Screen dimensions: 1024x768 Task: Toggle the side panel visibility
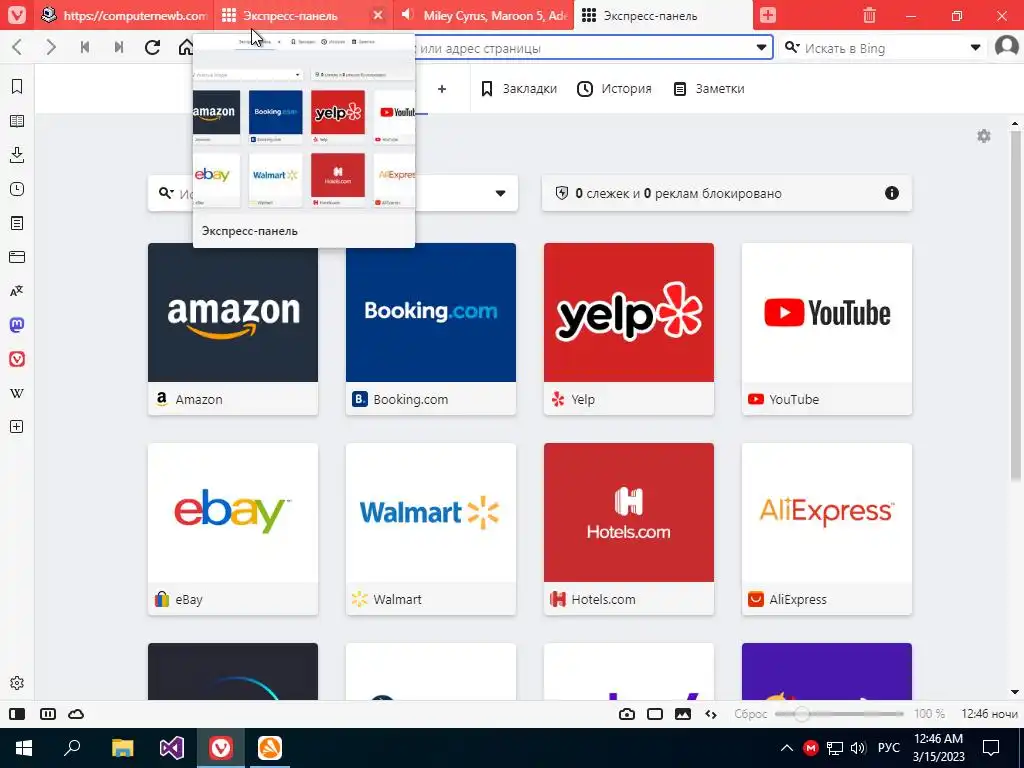[17, 714]
